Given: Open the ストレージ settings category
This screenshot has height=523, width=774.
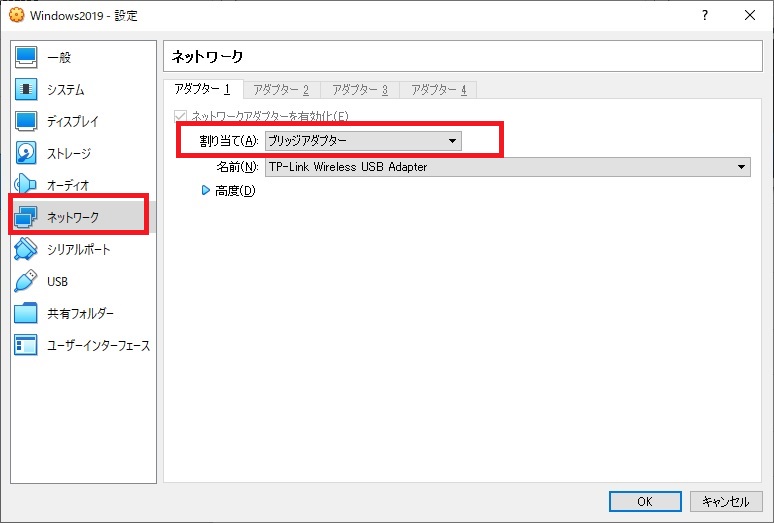Looking at the screenshot, I should pyautogui.click(x=83, y=153).
